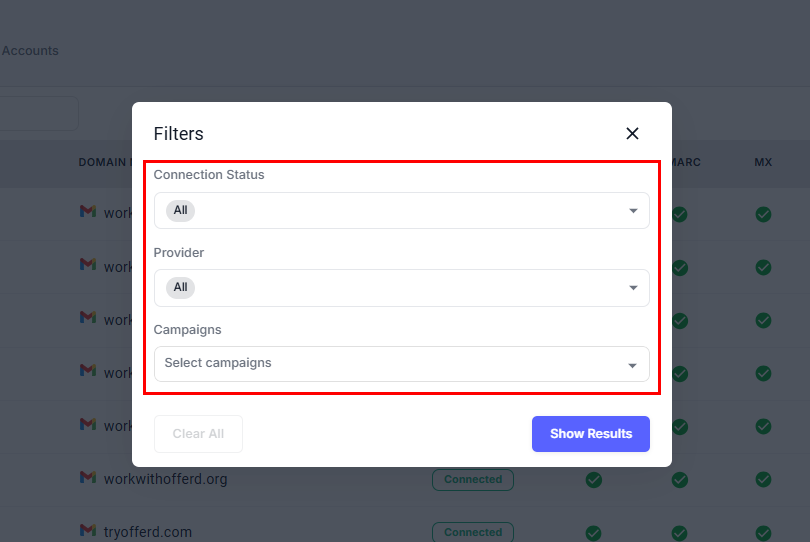Select the tryofferd.com domain row
The image size is (810, 542).
[x=148, y=532]
